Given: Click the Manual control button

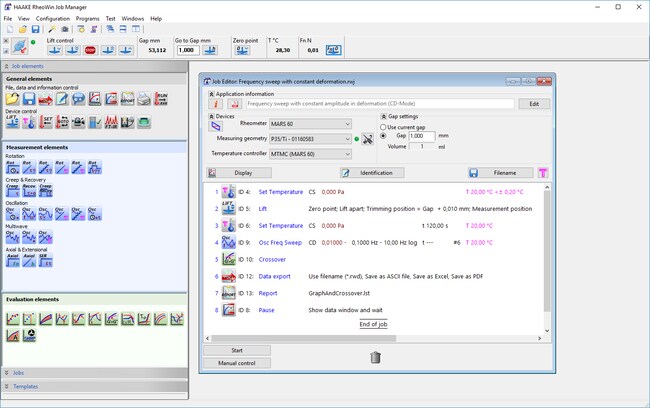Looking at the screenshot, I should 236,362.
